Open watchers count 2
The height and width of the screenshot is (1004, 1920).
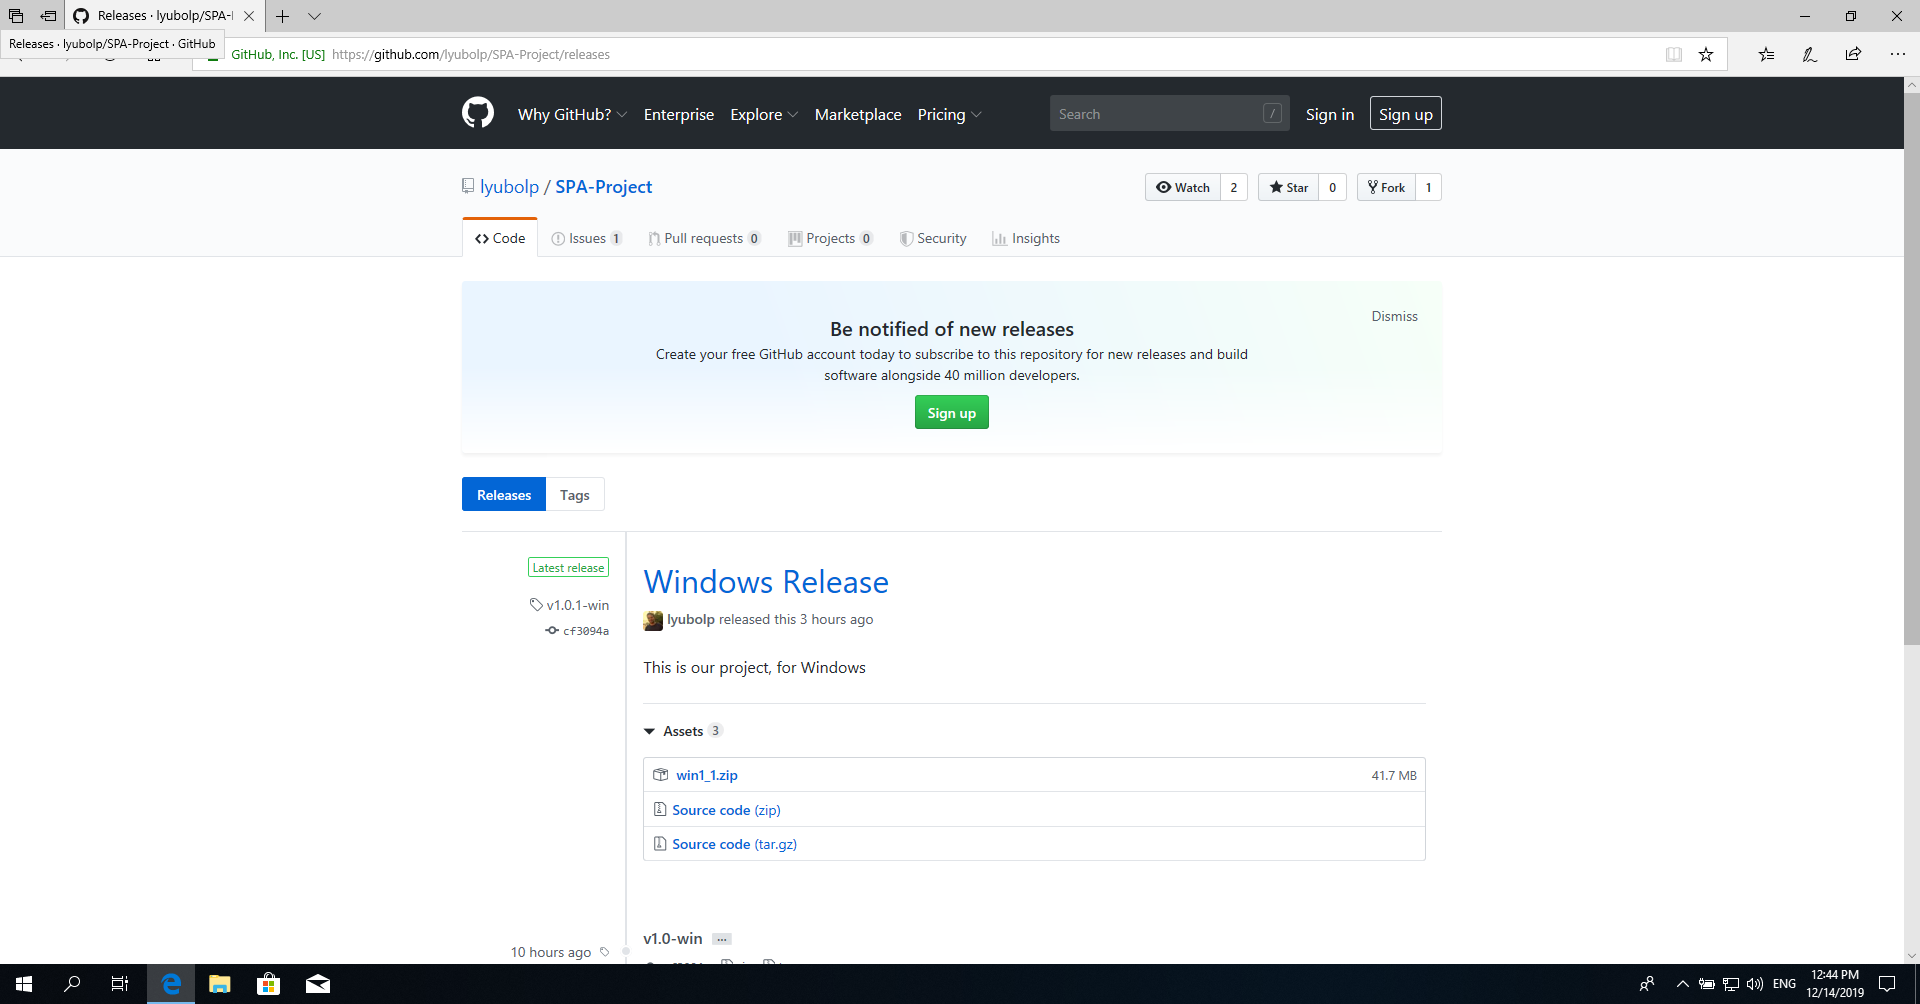[x=1234, y=187]
